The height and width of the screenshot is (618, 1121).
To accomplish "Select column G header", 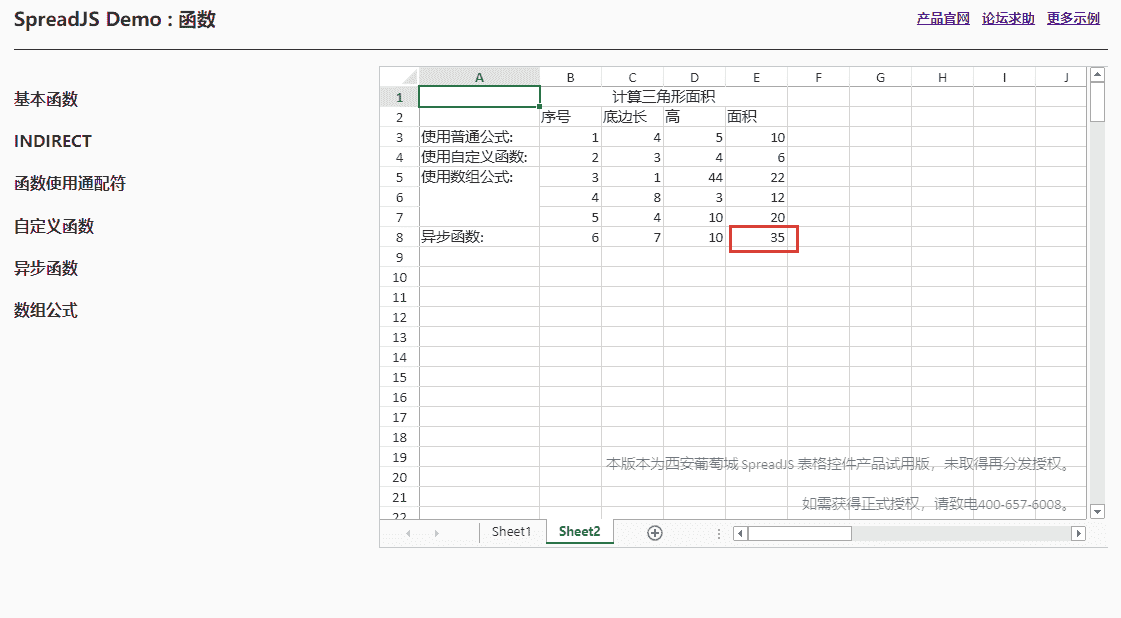I will [880, 77].
